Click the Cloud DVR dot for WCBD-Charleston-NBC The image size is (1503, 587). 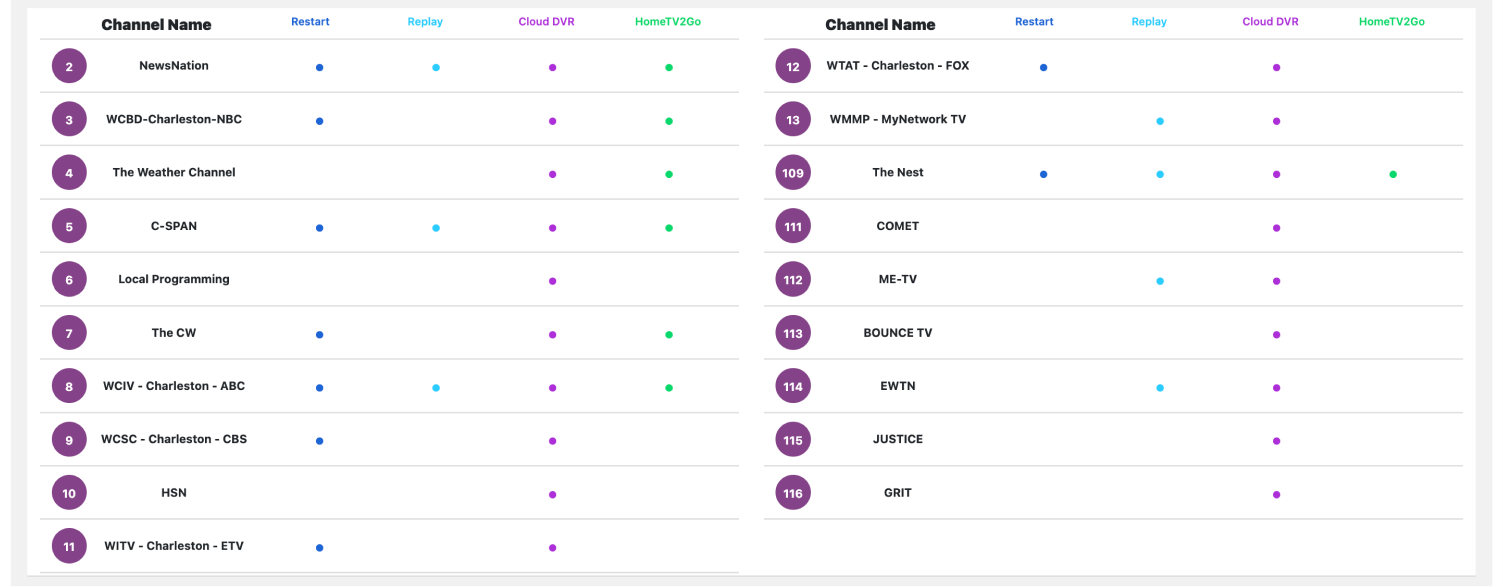(552, 121)
